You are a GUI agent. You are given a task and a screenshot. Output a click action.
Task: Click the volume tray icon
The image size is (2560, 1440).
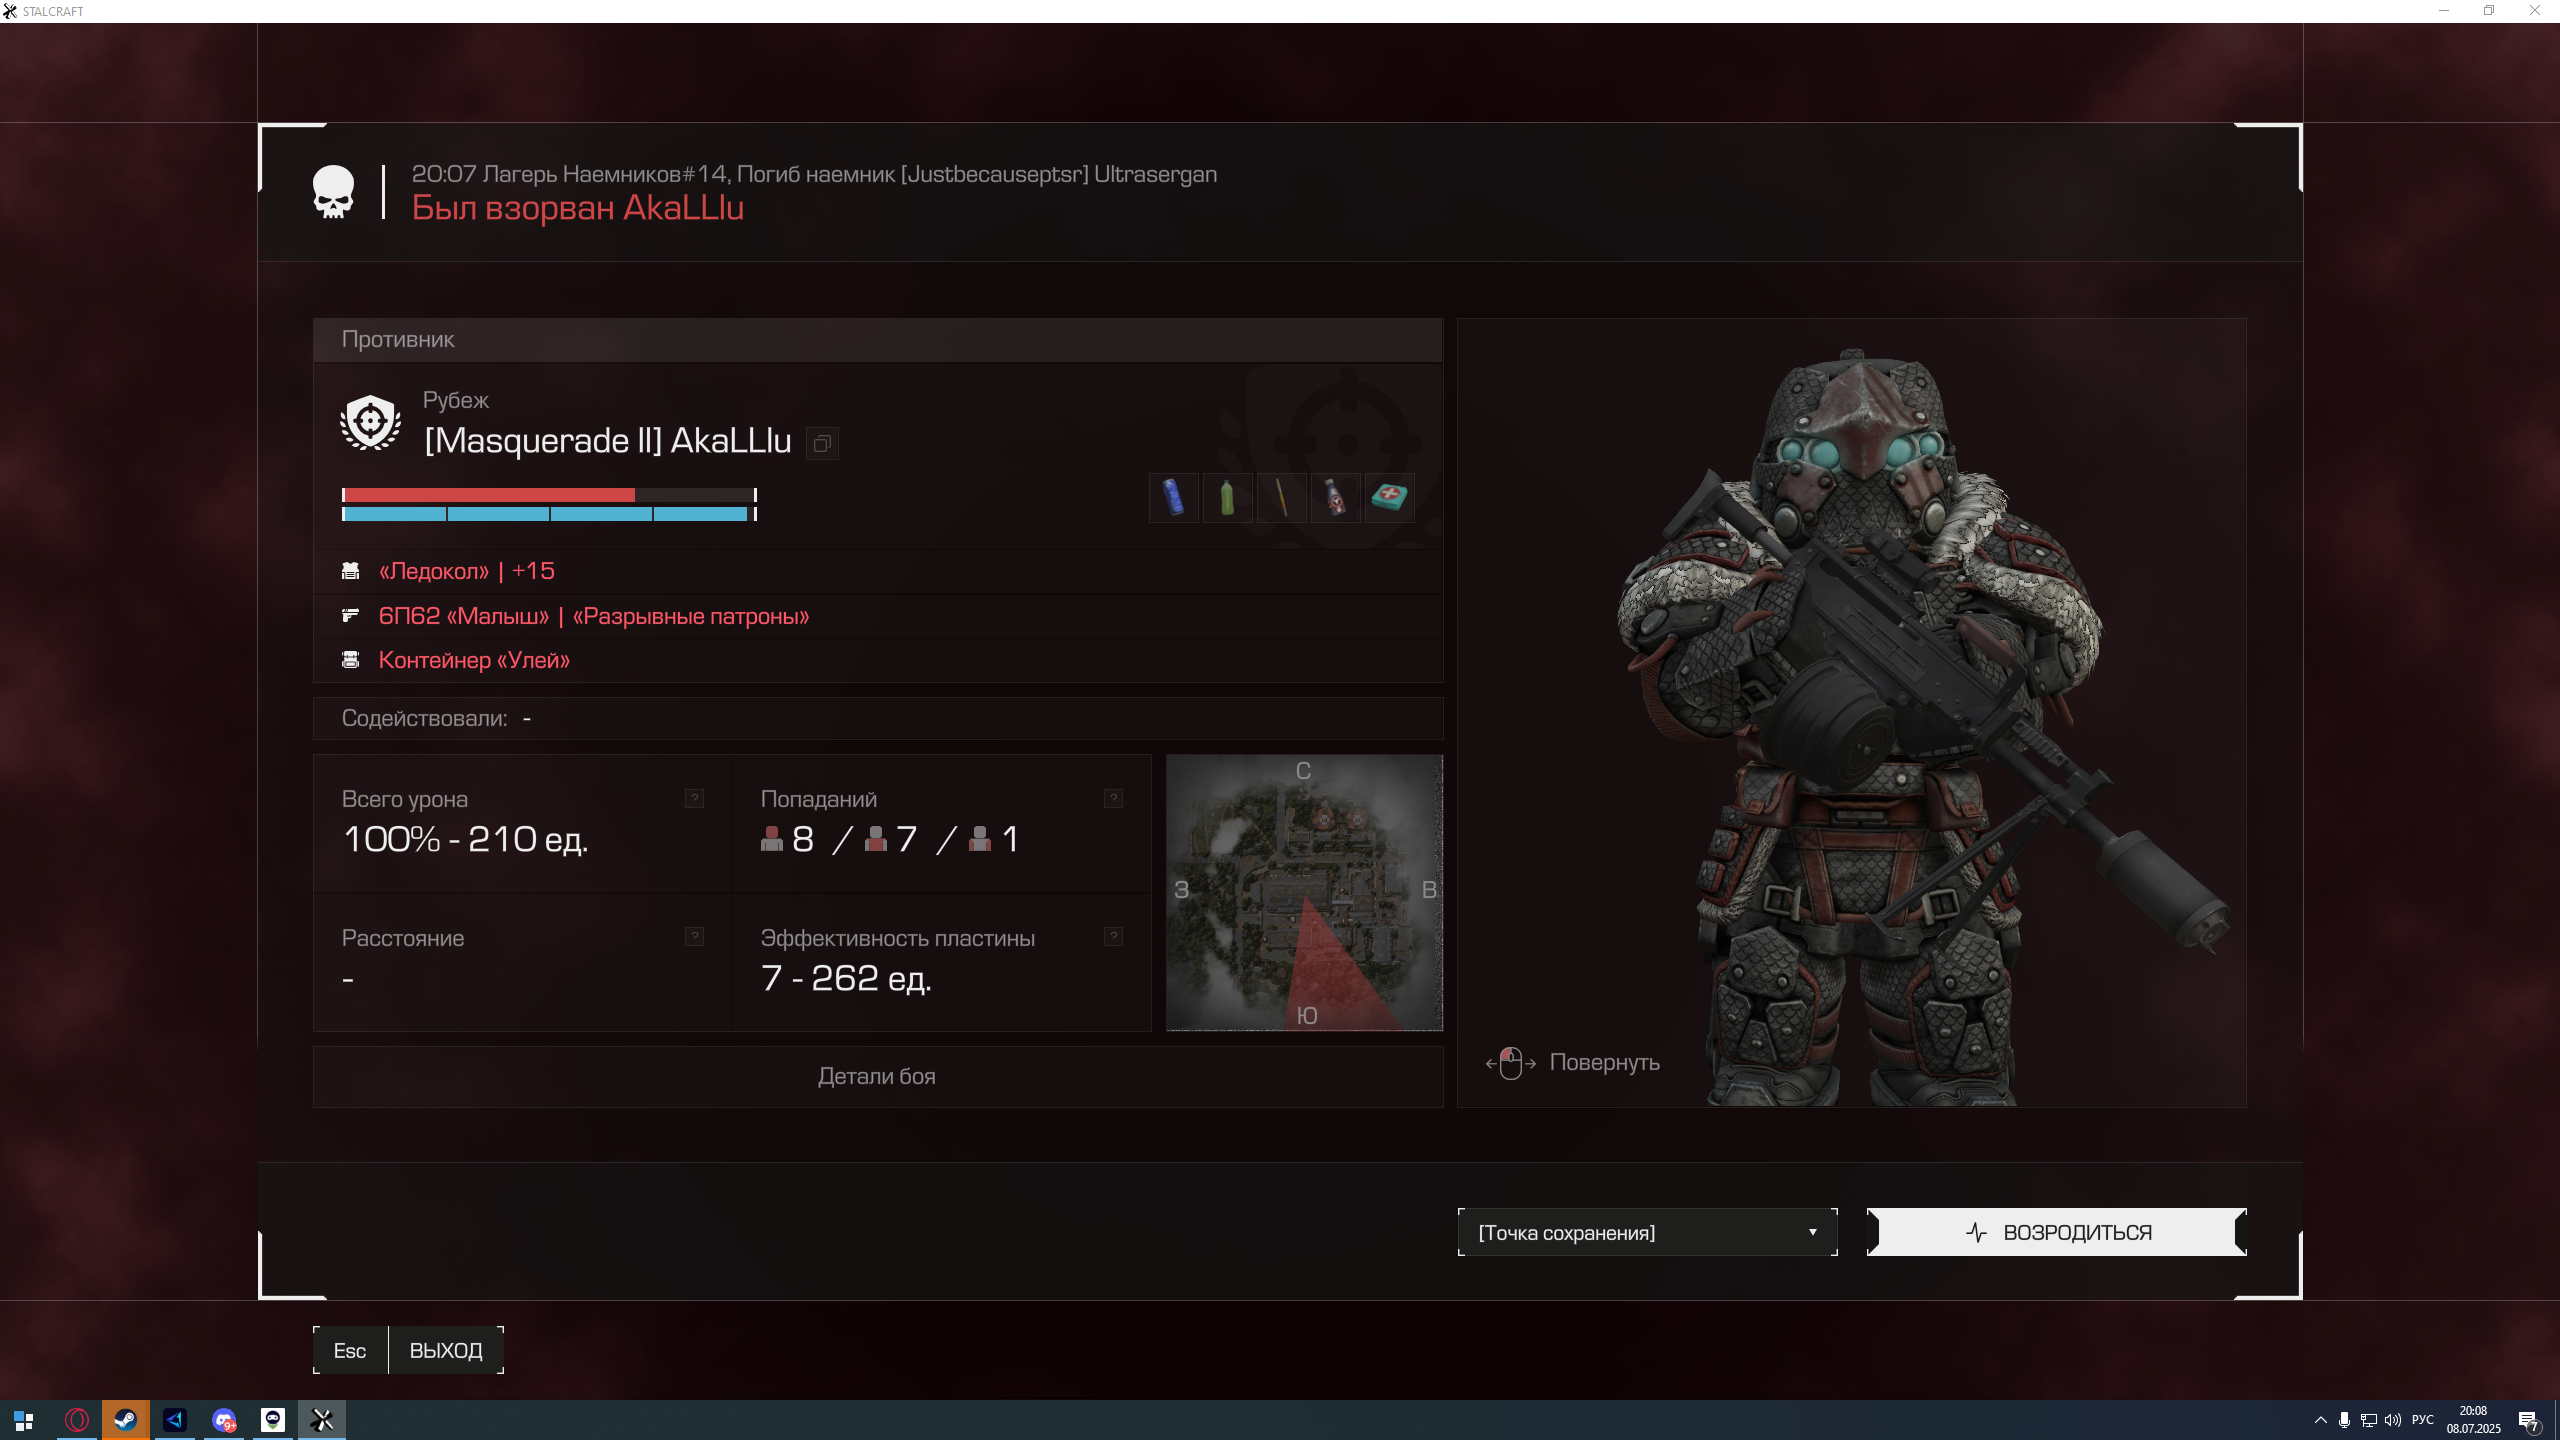[2393, 1420]
